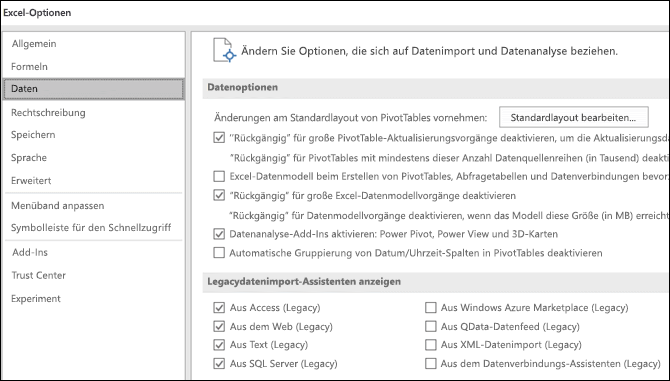Enable Automatische Gruppierung von Datum/Uhrzeit-Spalten deaktivieren
The width and height of the screenshot is (670, 381).
[219, 253]
